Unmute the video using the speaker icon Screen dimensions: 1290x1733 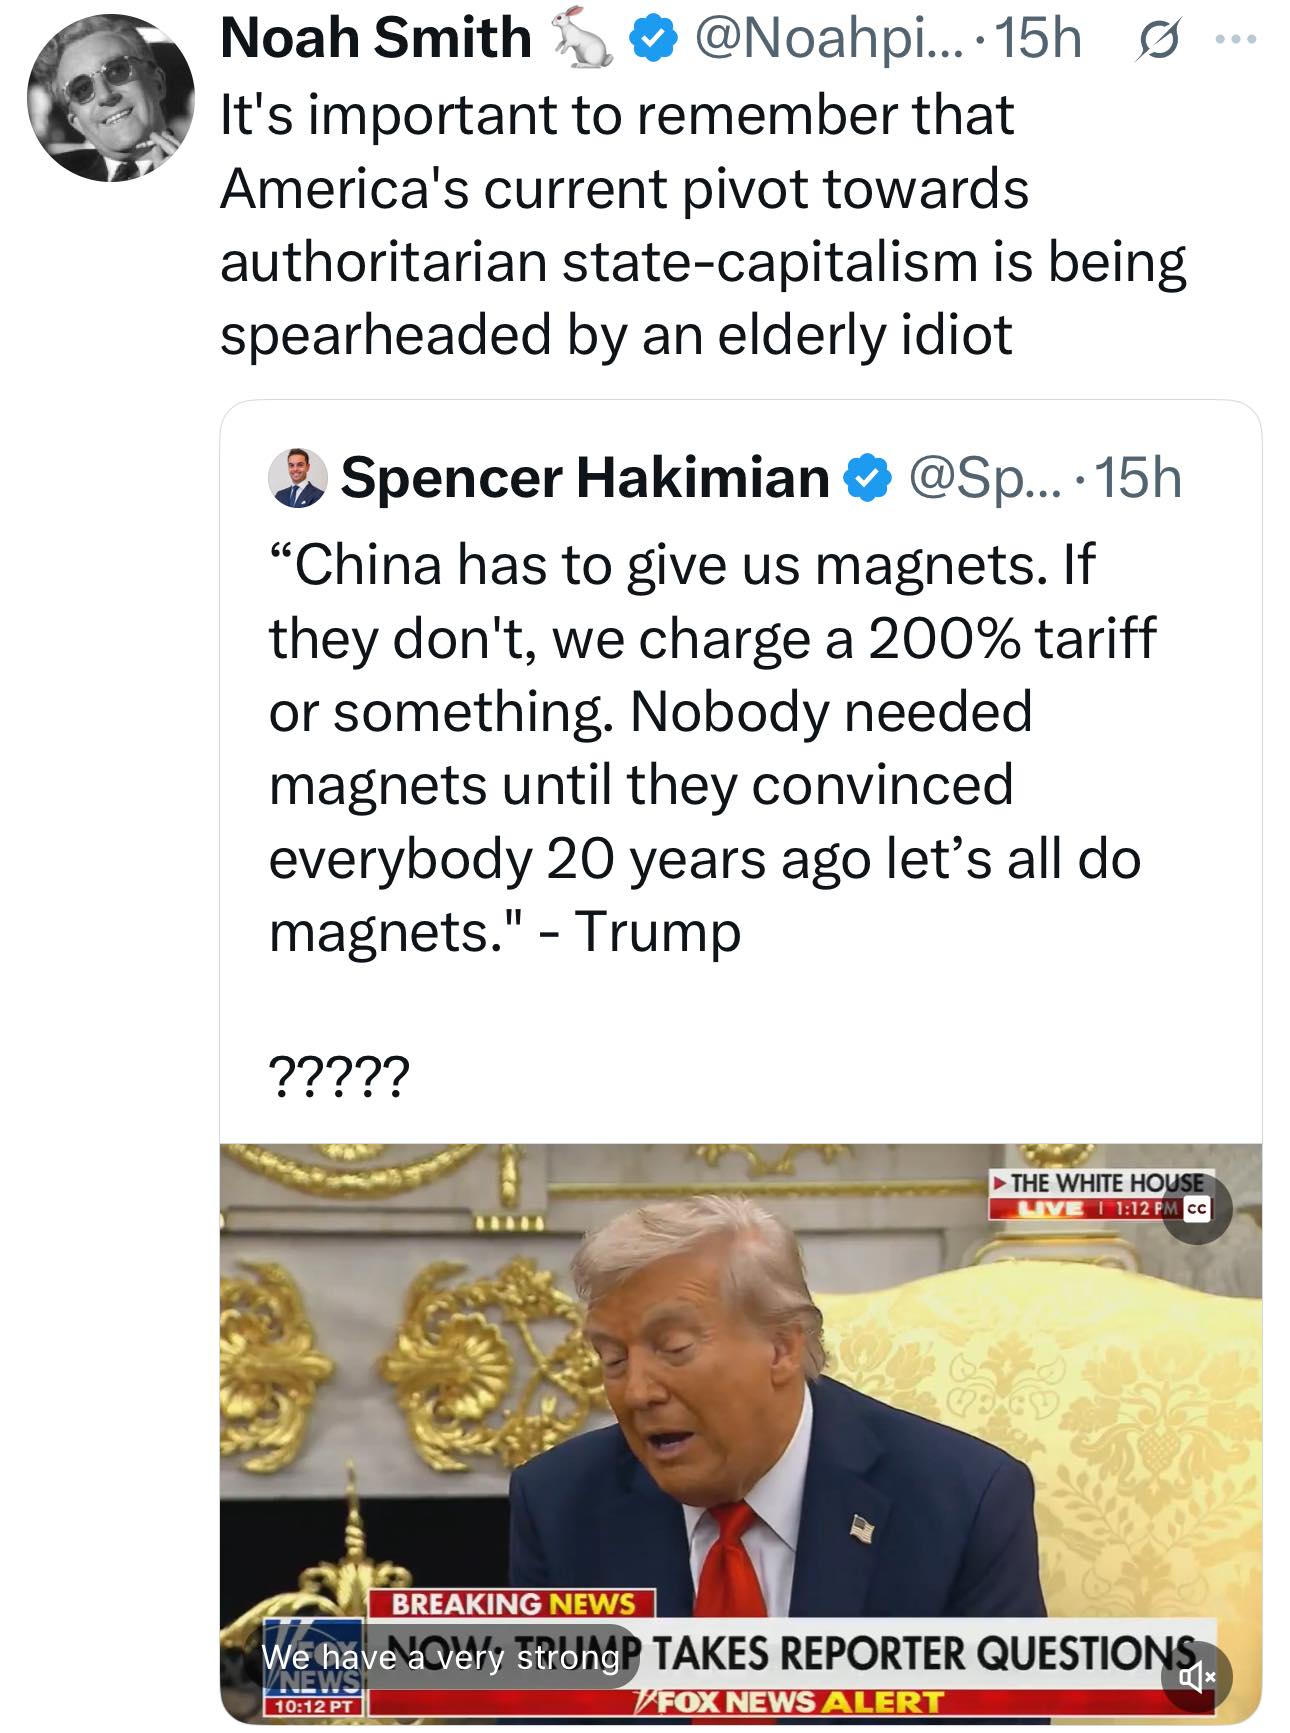pyautogui.click(x=1196, y=1674)
